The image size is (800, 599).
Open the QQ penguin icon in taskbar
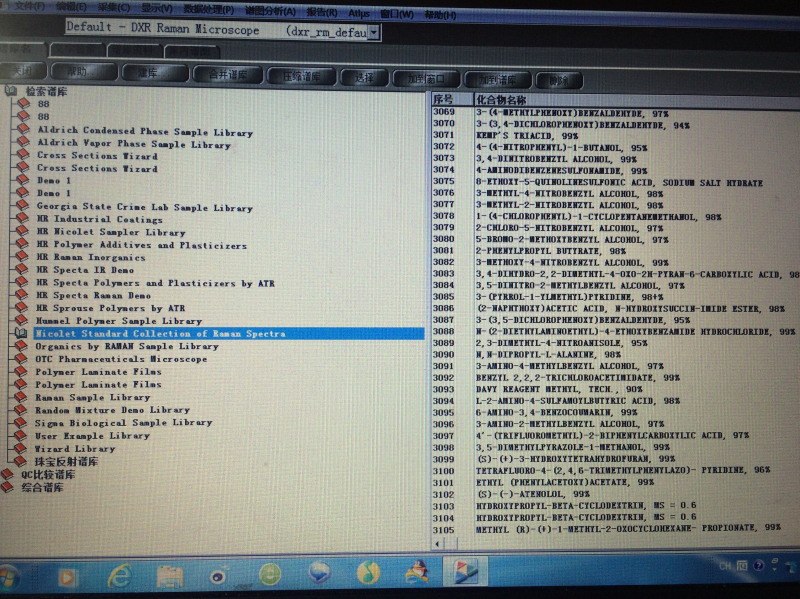pos(417,571)
